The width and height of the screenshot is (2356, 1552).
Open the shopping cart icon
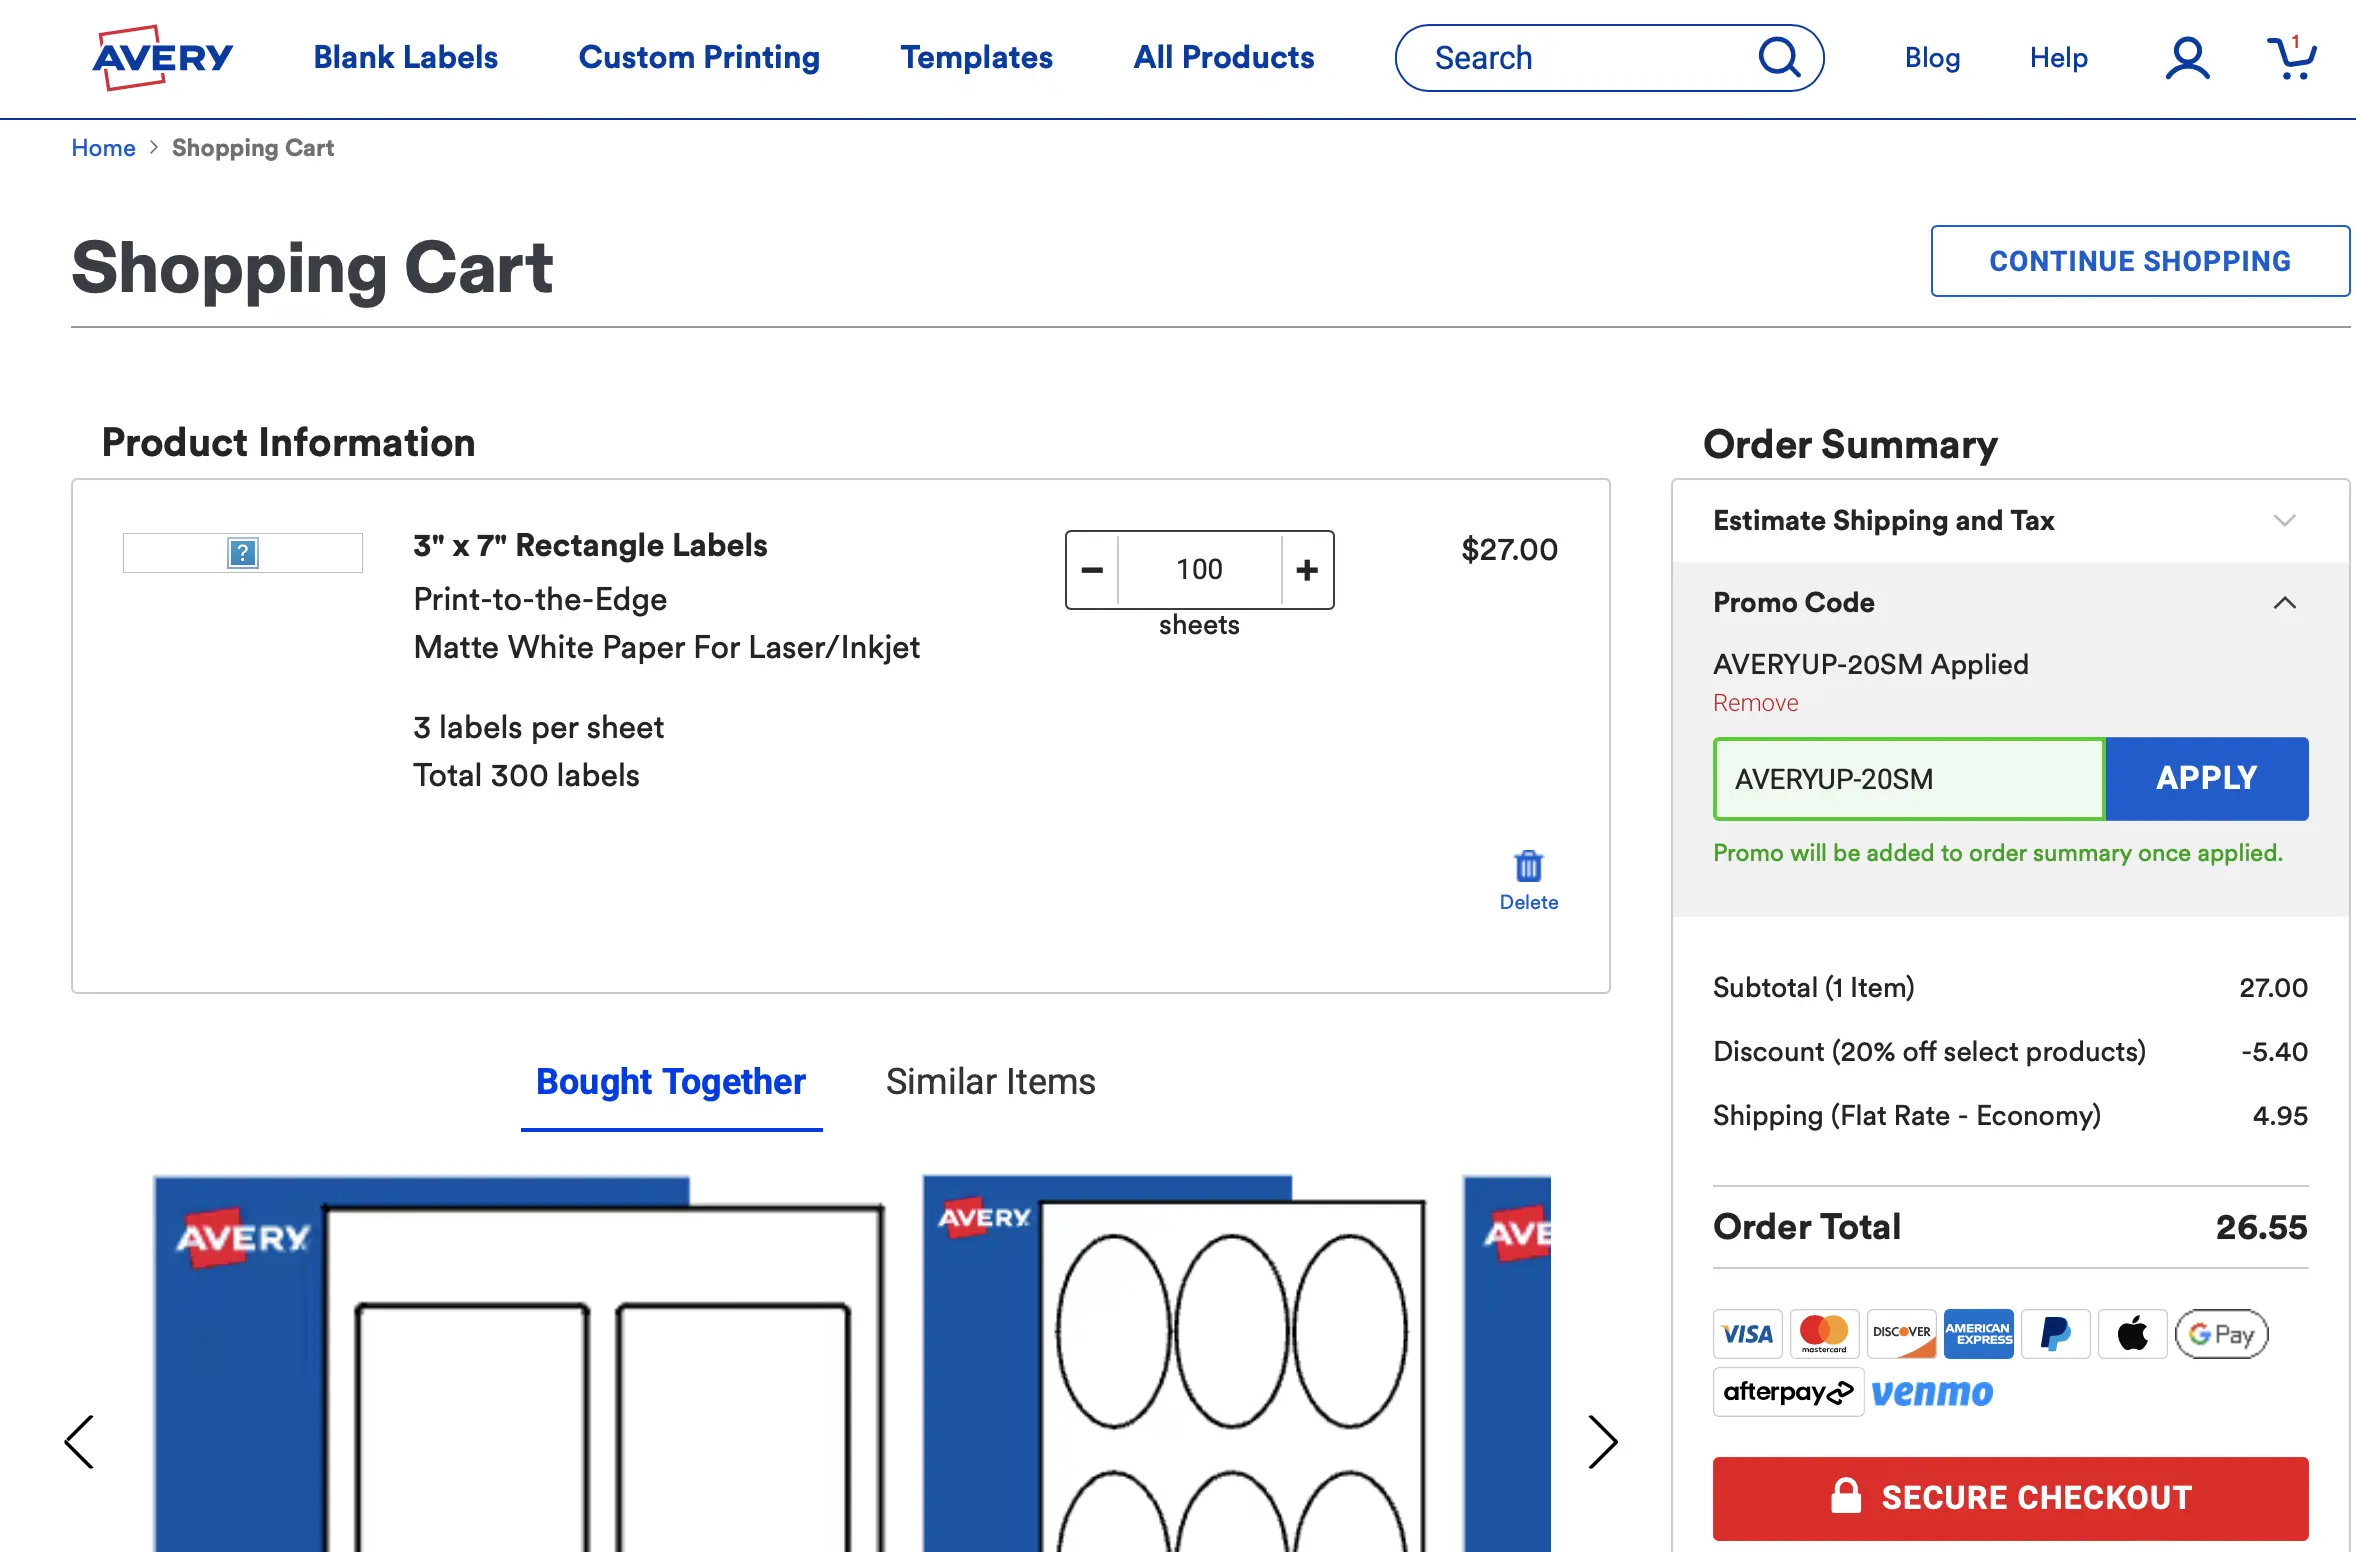(x=2290, y=58)
